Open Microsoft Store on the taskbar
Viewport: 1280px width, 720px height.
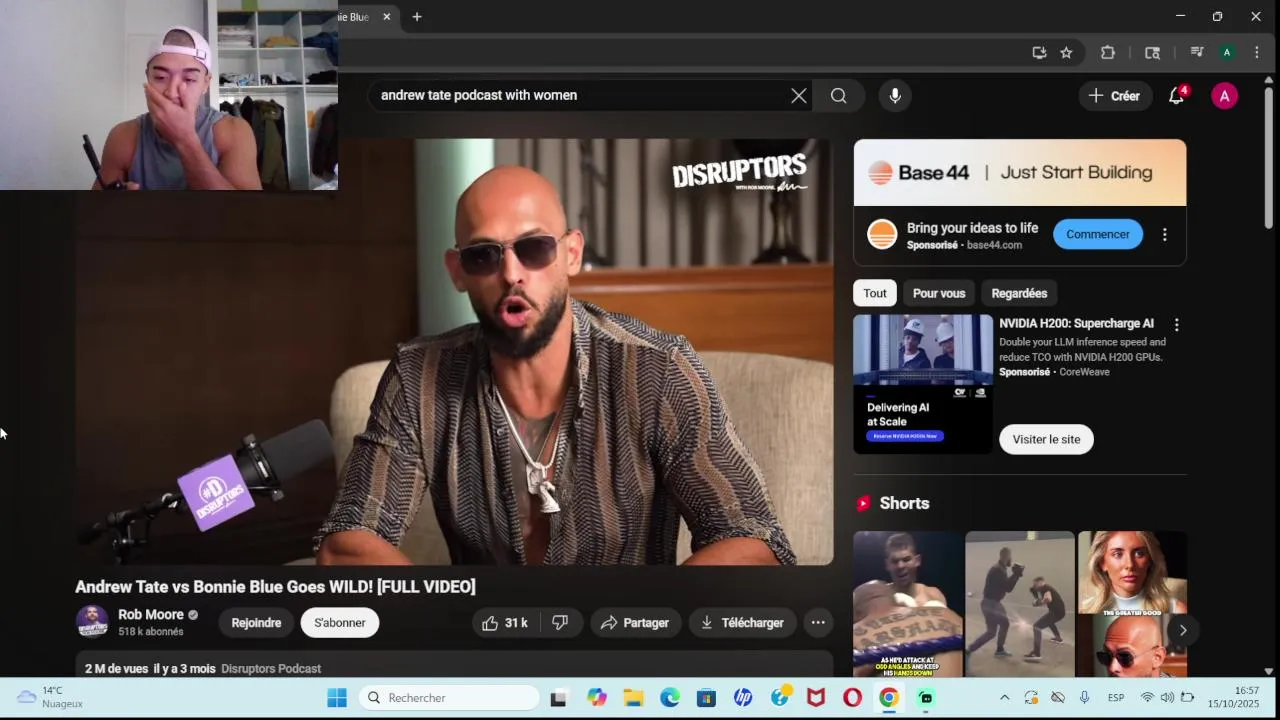[706, 698]
